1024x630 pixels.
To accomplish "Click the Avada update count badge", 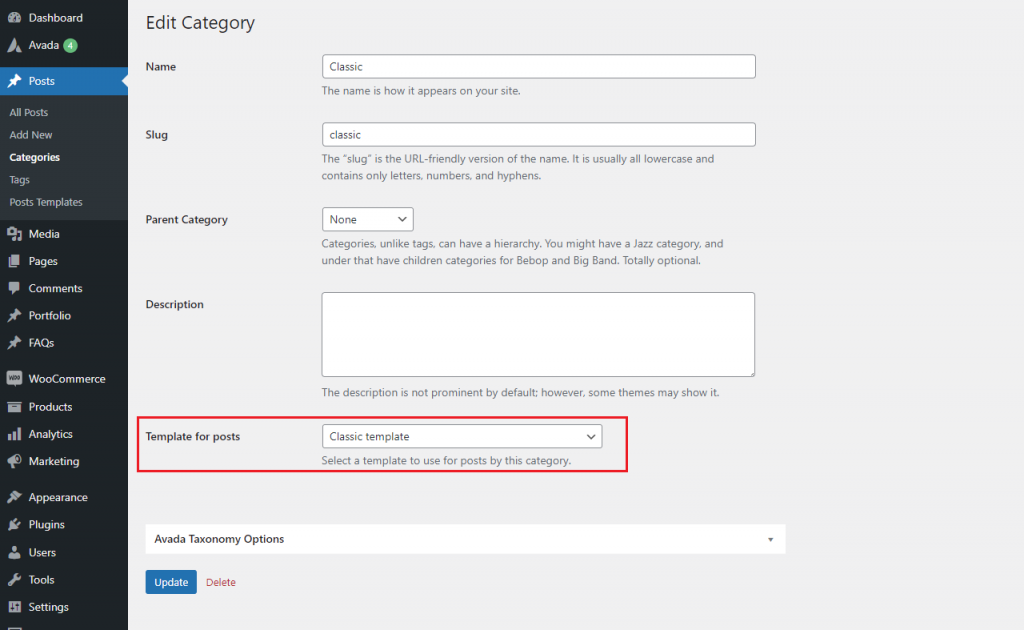I will [71, 46].
